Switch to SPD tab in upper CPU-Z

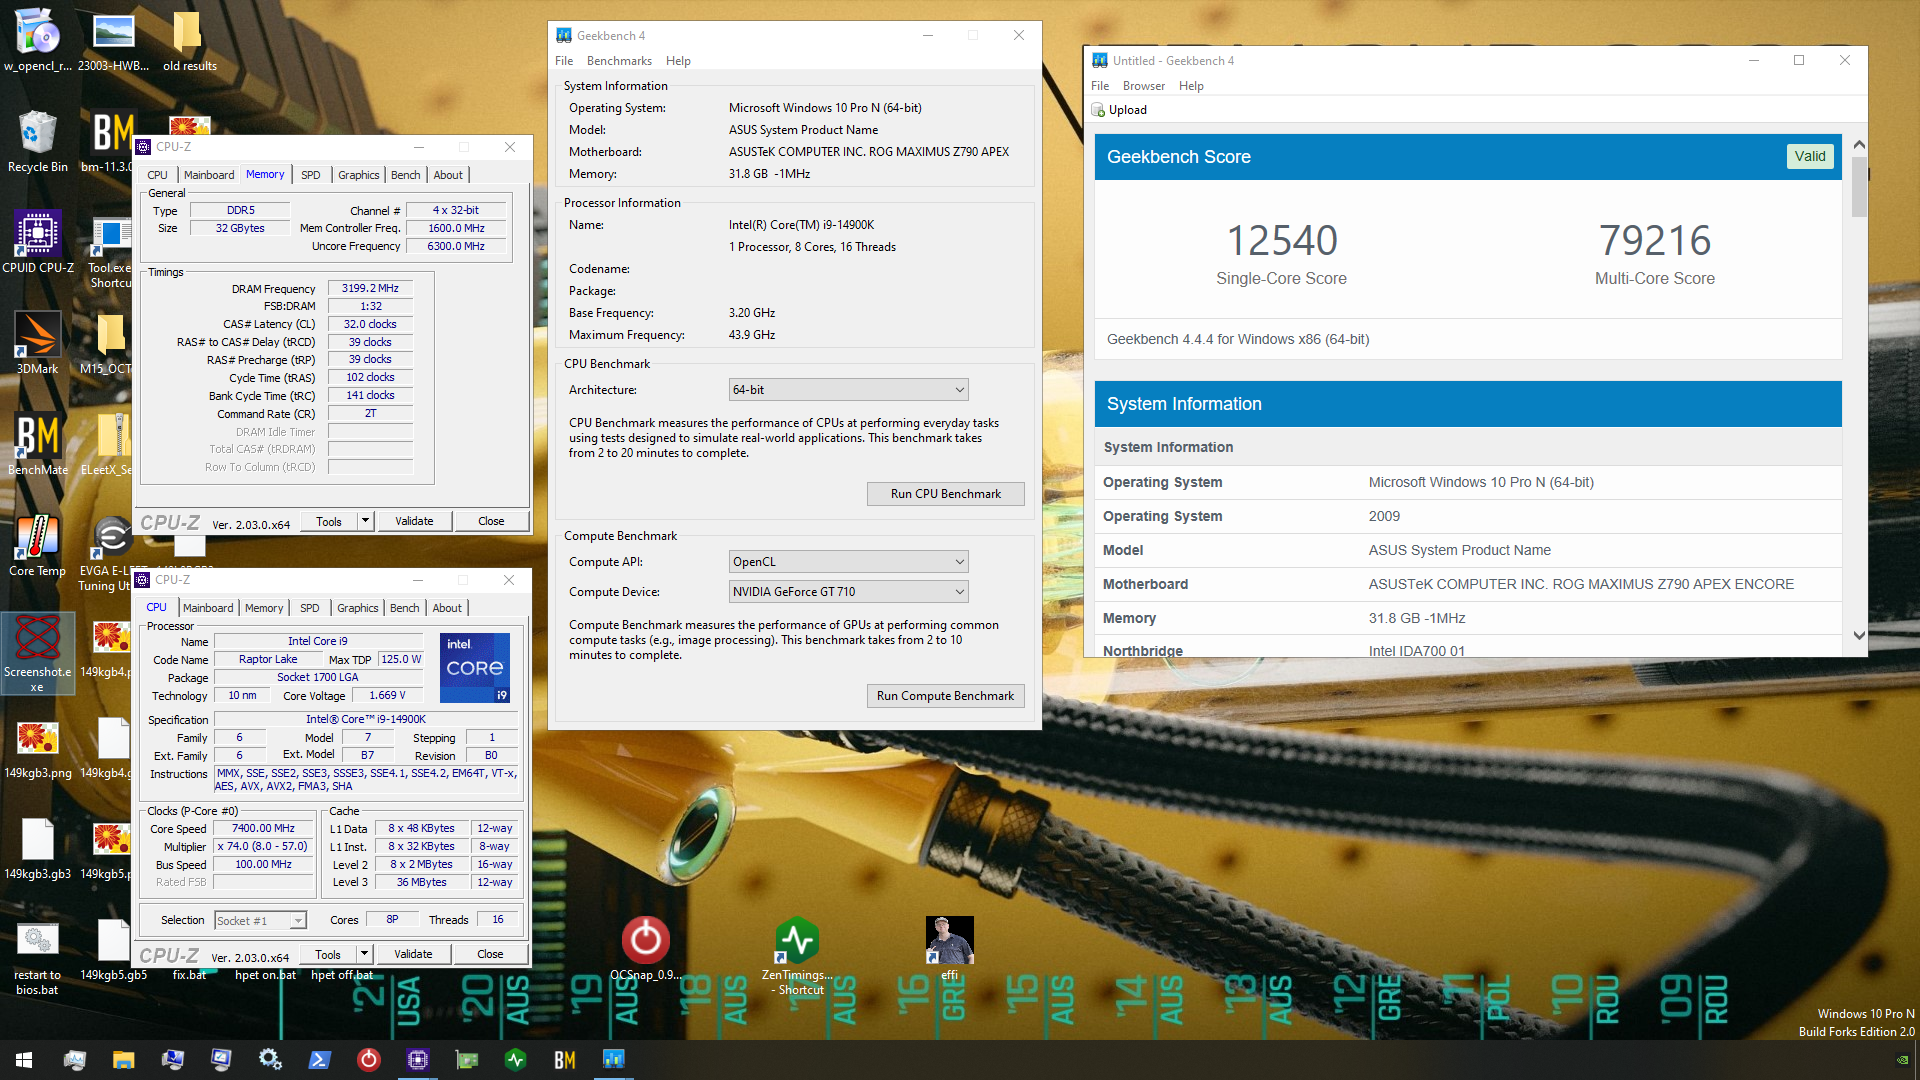pos(311,175)
